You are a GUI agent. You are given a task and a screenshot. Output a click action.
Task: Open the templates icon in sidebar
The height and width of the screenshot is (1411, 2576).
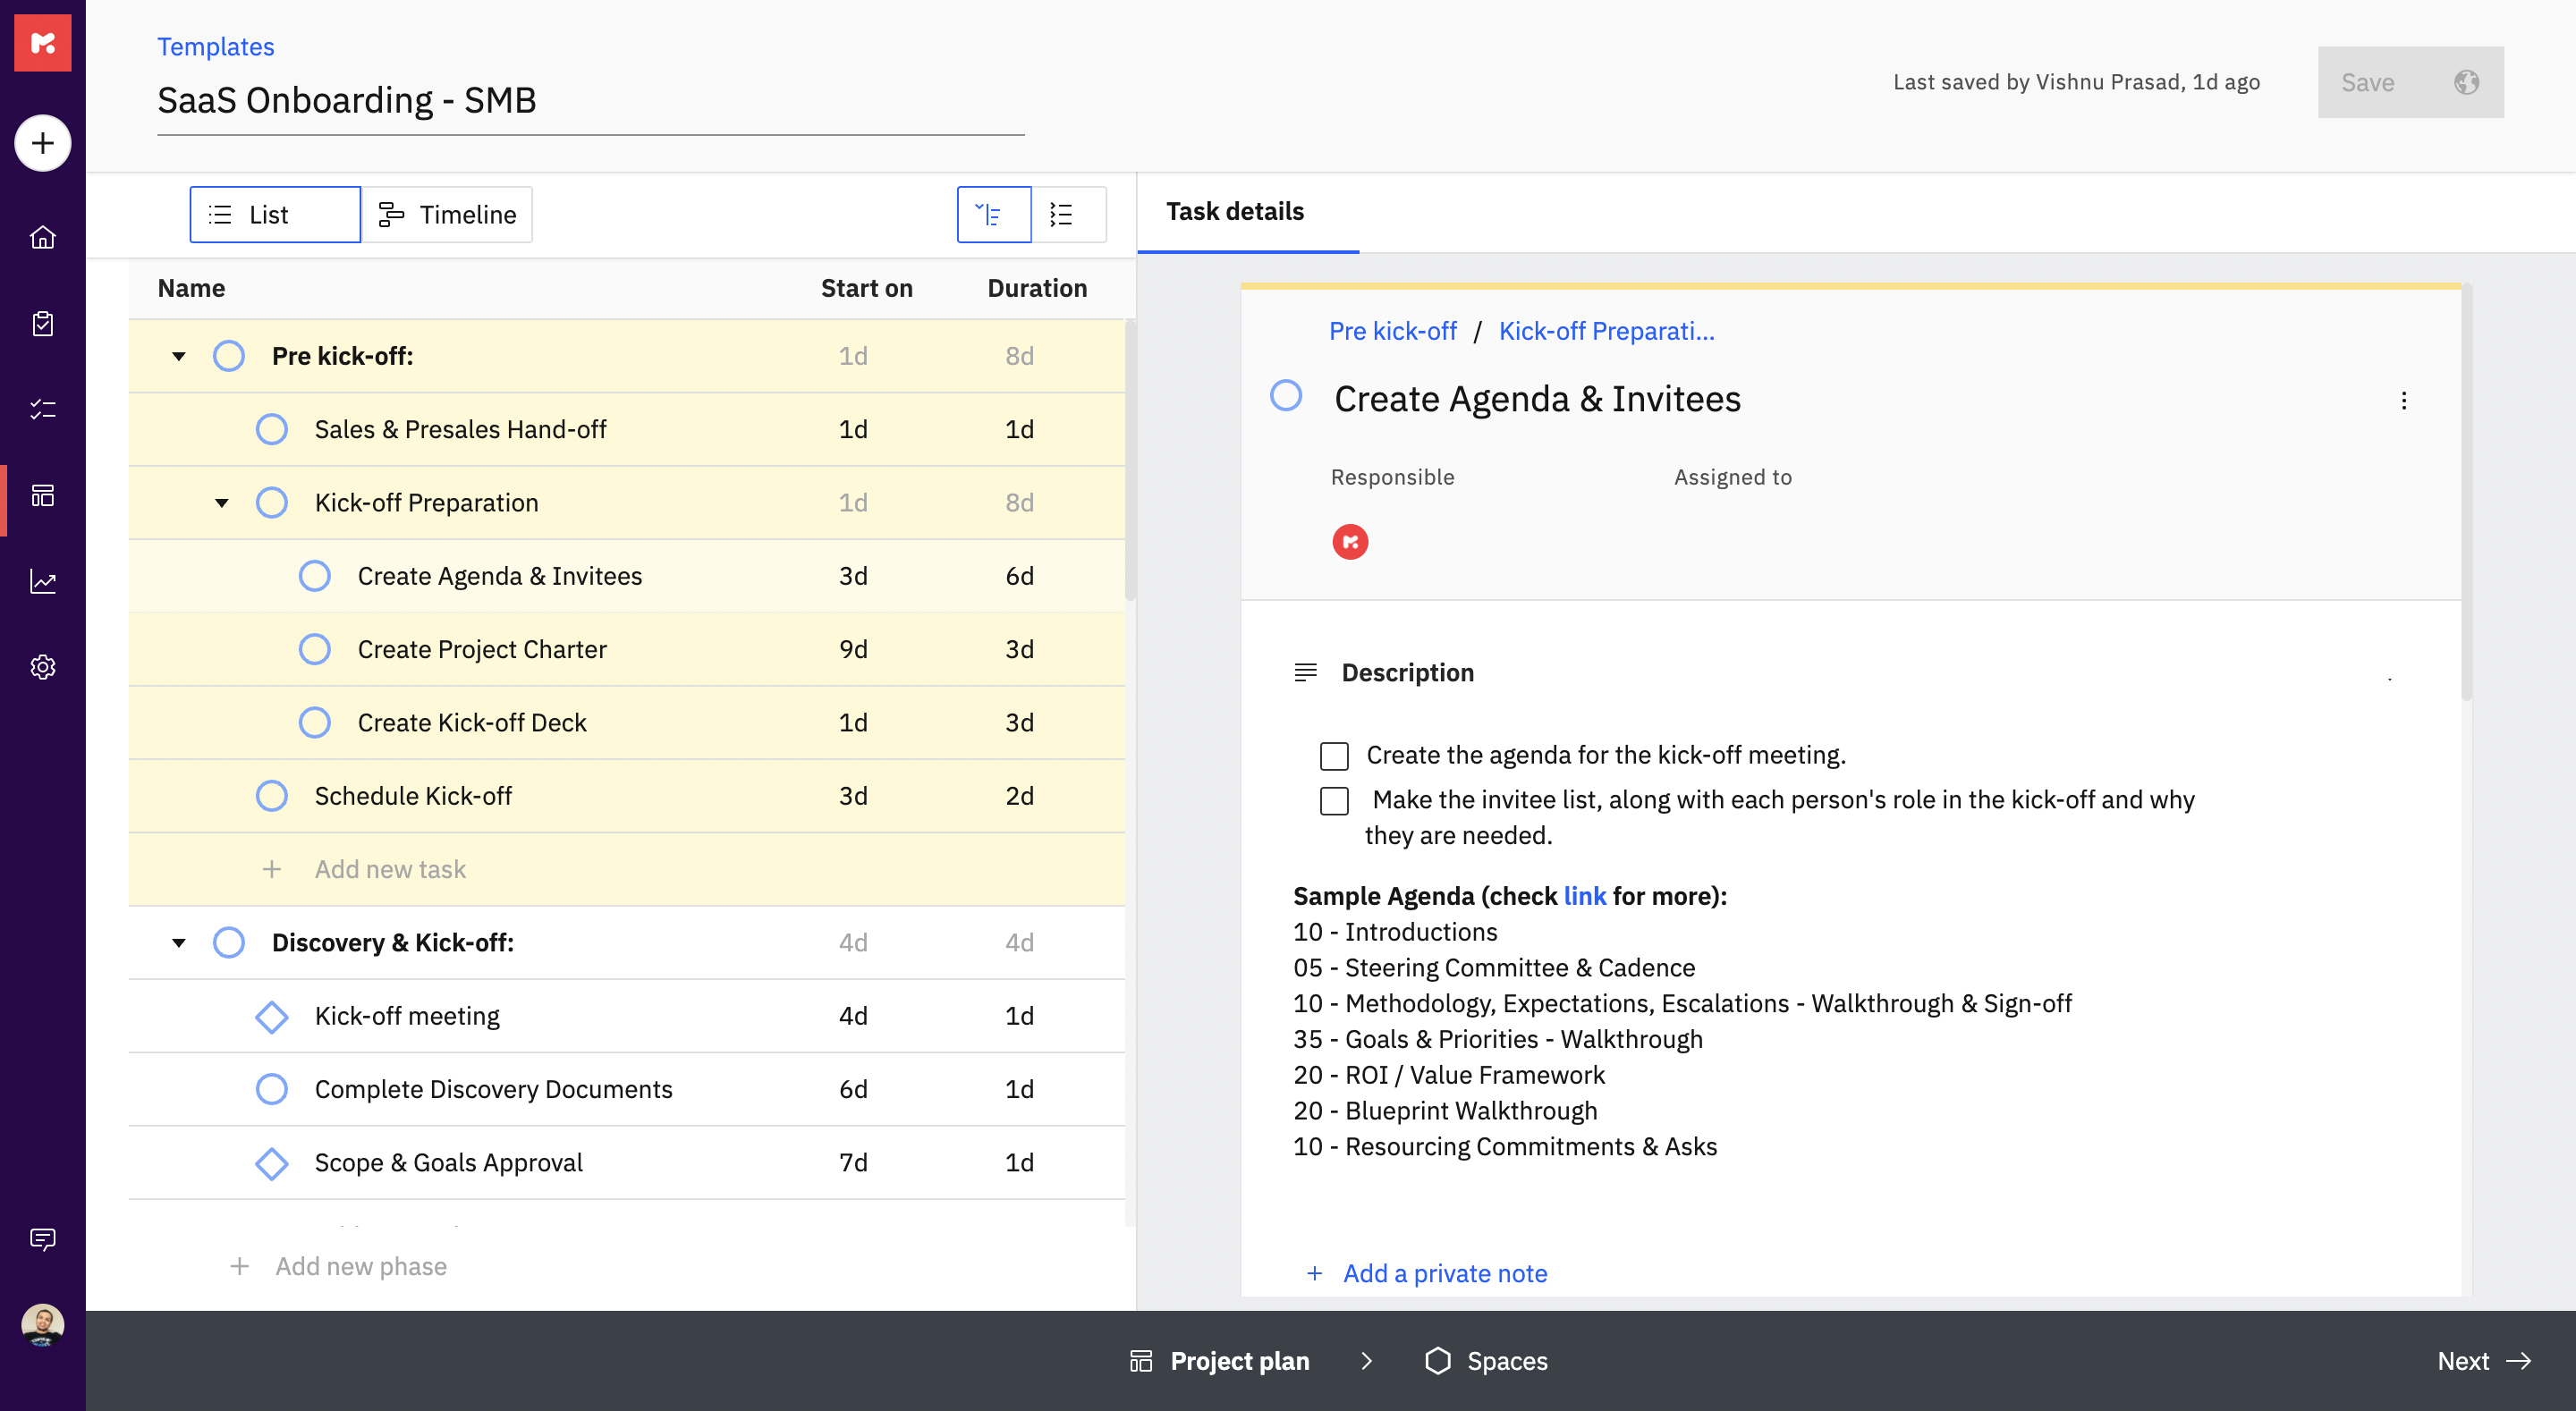click(x=42, y=495)
